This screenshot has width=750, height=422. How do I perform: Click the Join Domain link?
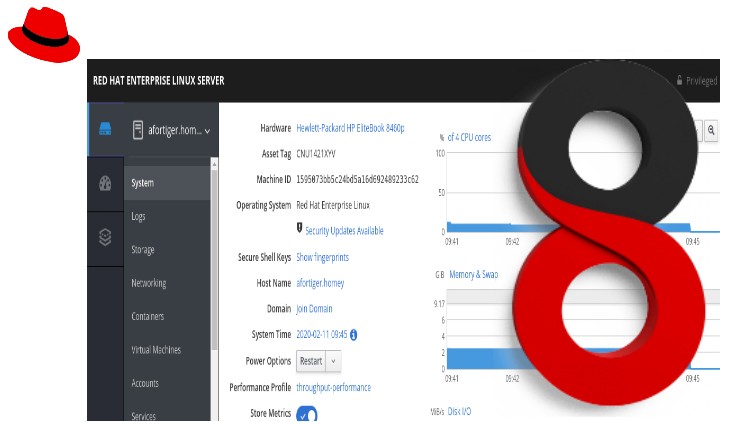[x=314, y=309]
